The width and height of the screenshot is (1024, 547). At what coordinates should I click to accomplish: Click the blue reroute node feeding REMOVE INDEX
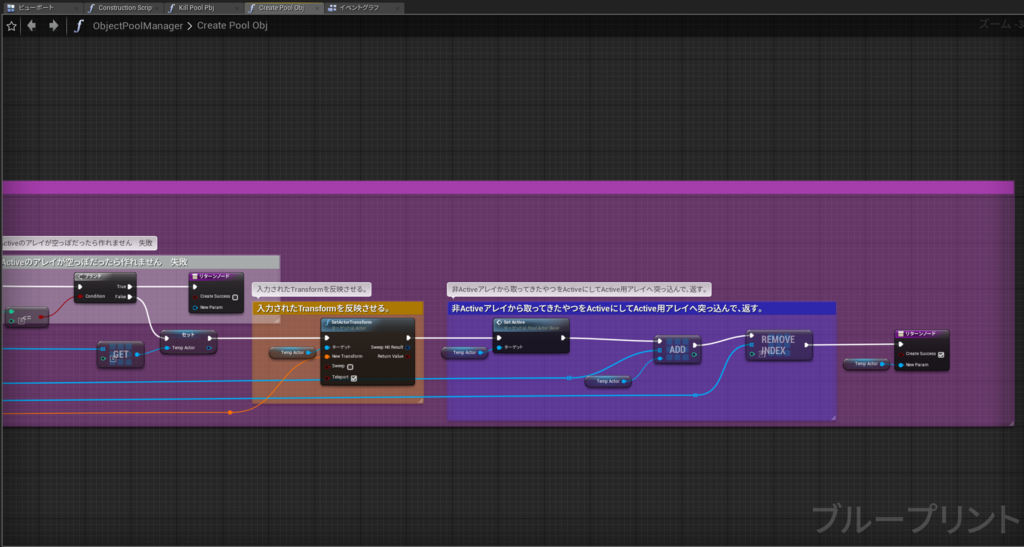pos(695,395)
